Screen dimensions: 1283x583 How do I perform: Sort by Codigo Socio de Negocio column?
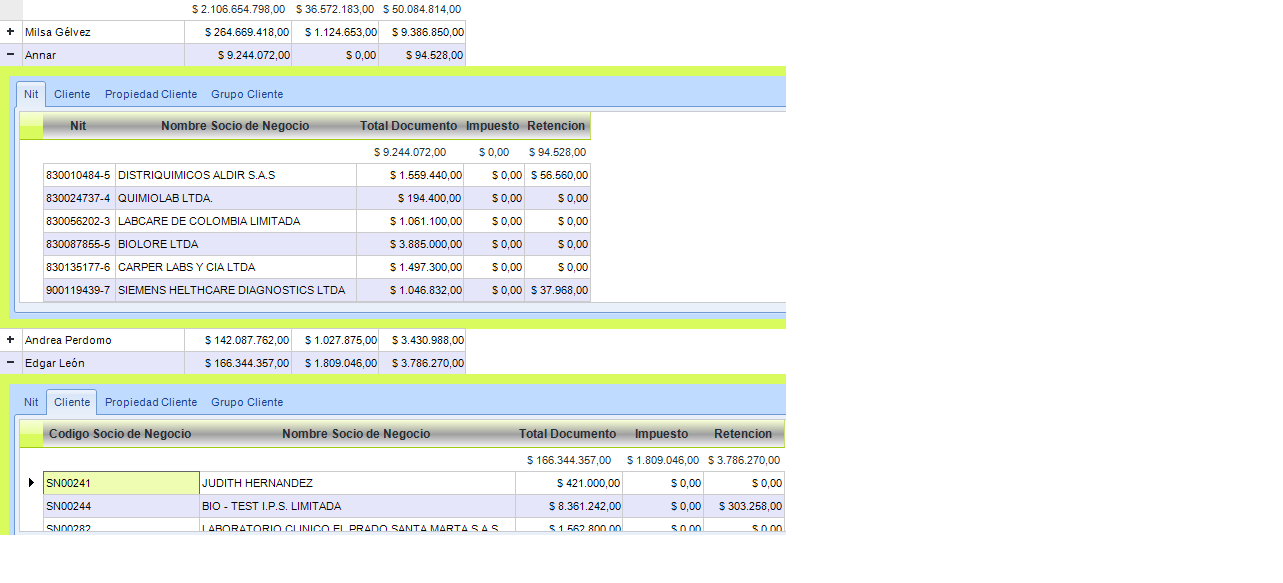(120, 434)
